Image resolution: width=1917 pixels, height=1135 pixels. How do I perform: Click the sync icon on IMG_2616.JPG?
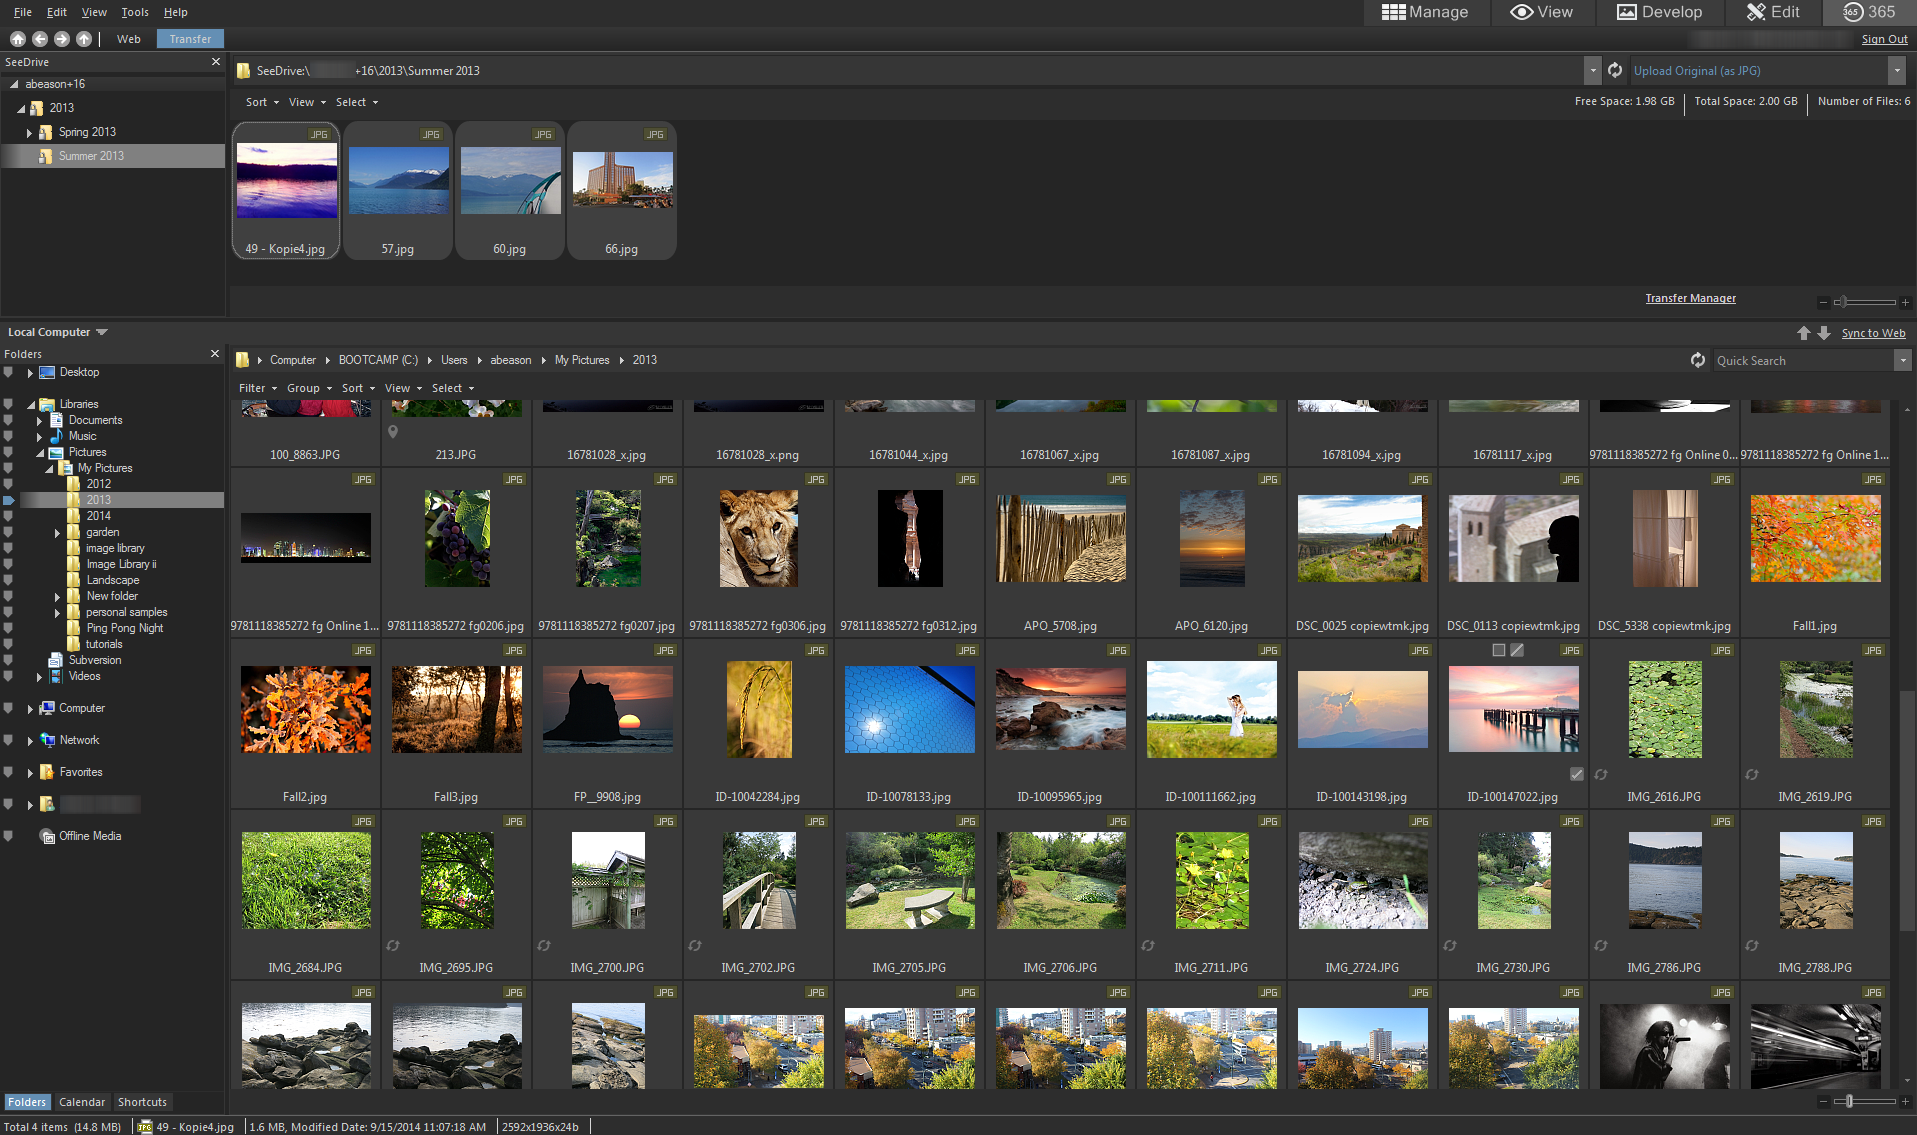tap(1601, 775)
